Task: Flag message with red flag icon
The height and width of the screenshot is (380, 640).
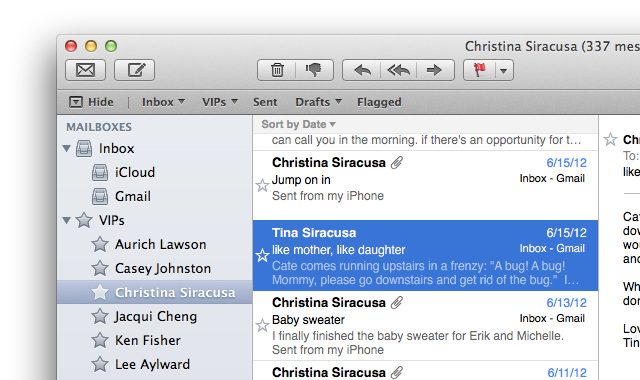Action: [480, 70]
